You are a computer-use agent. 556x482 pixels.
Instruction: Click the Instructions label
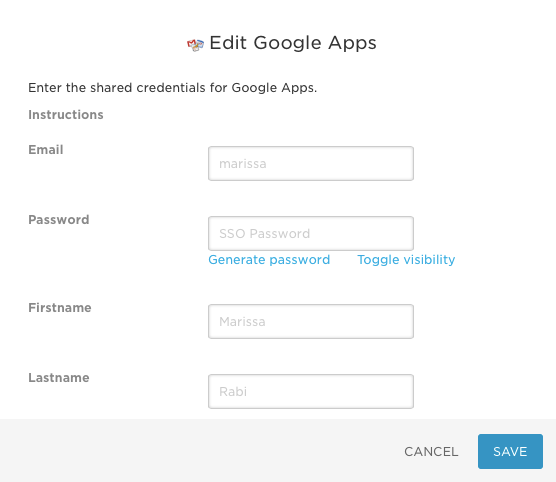66,115
